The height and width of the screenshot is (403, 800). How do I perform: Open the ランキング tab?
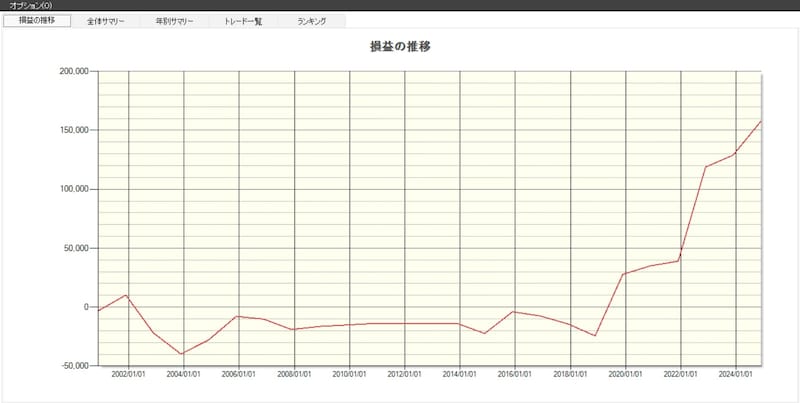pyautogui.click(x=311, y=21)
